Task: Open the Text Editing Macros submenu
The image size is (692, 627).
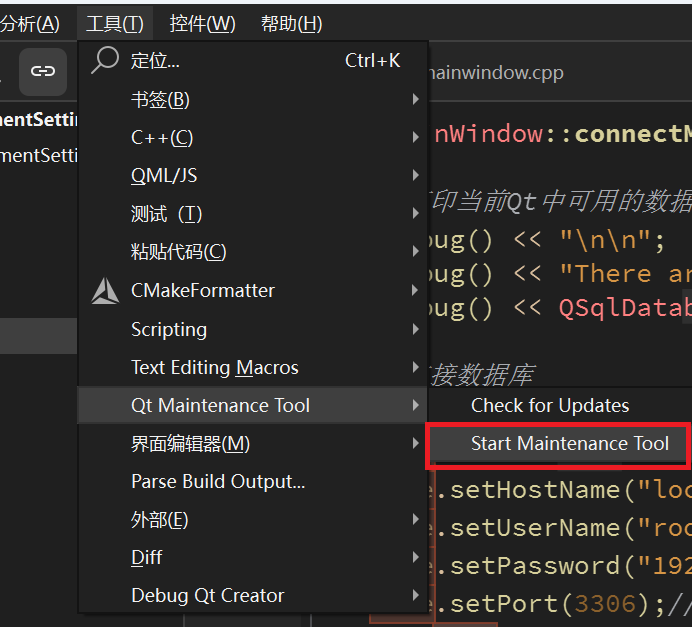Action: pos(252,368)
